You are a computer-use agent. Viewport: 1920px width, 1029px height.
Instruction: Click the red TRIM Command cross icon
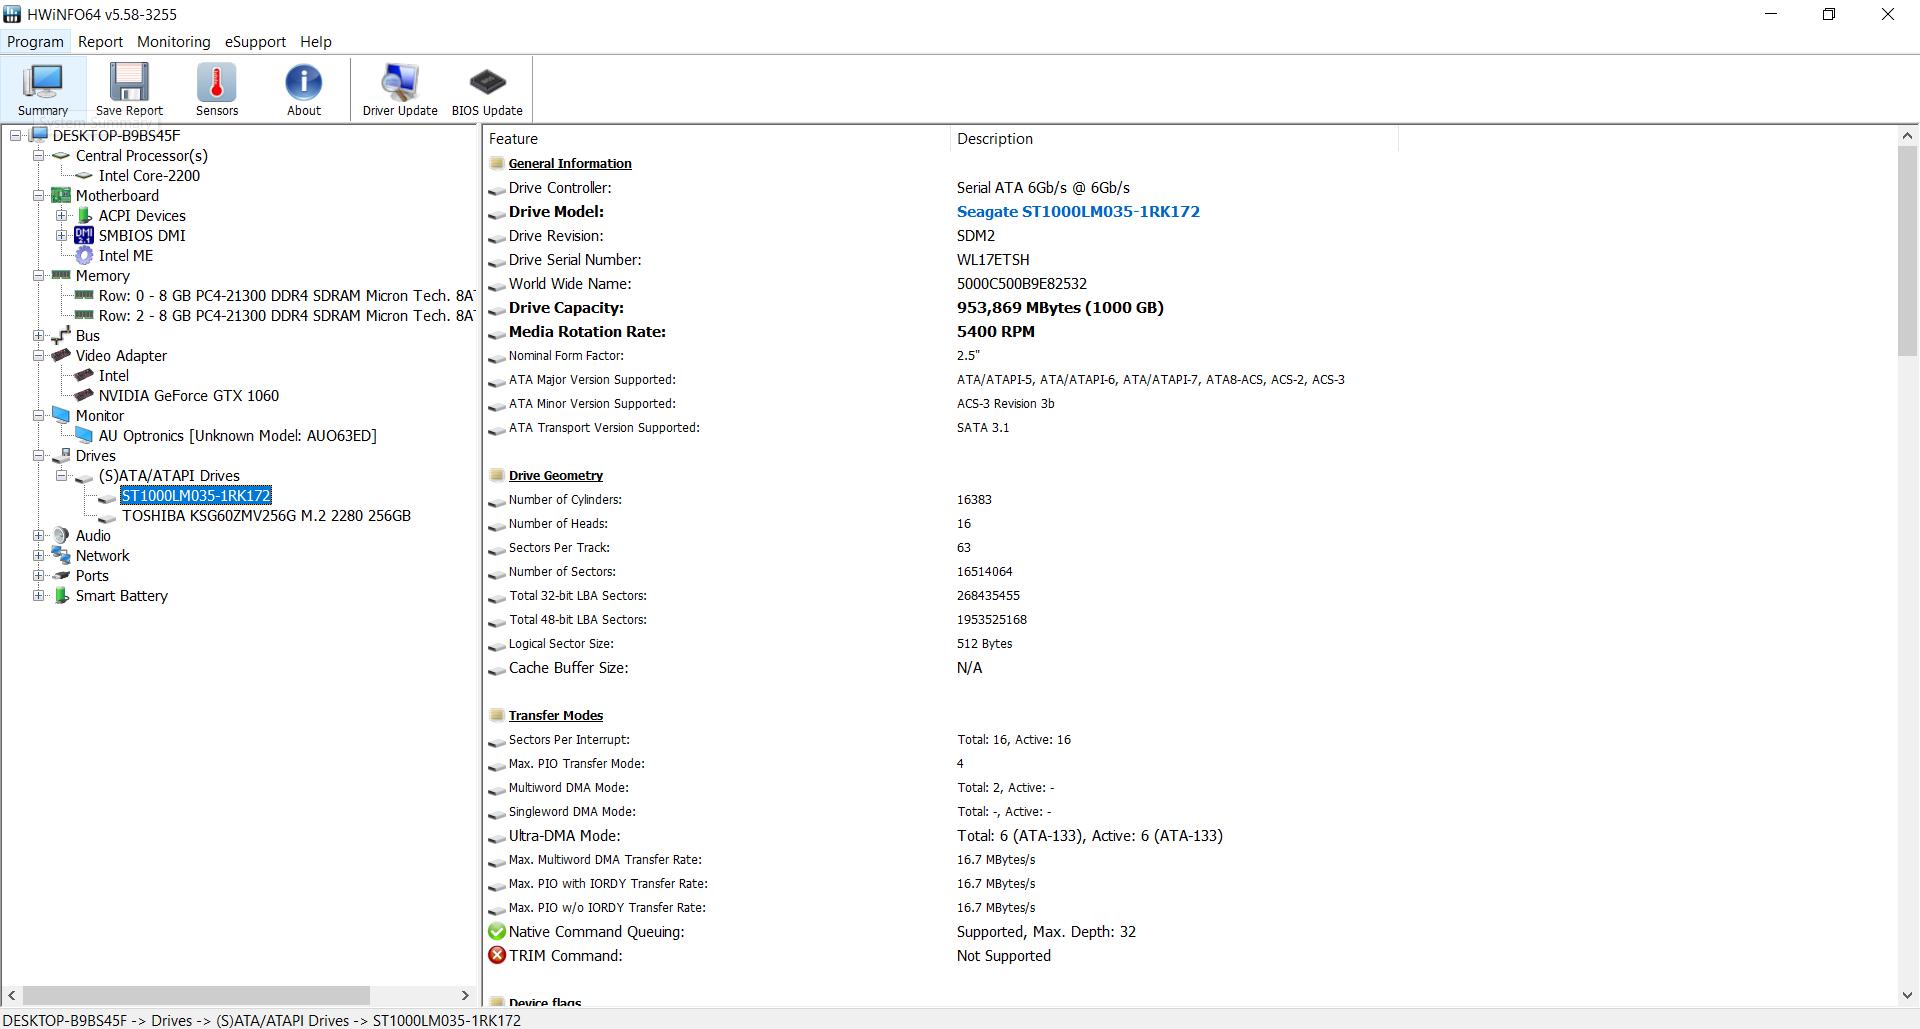(x=497, y=955)
